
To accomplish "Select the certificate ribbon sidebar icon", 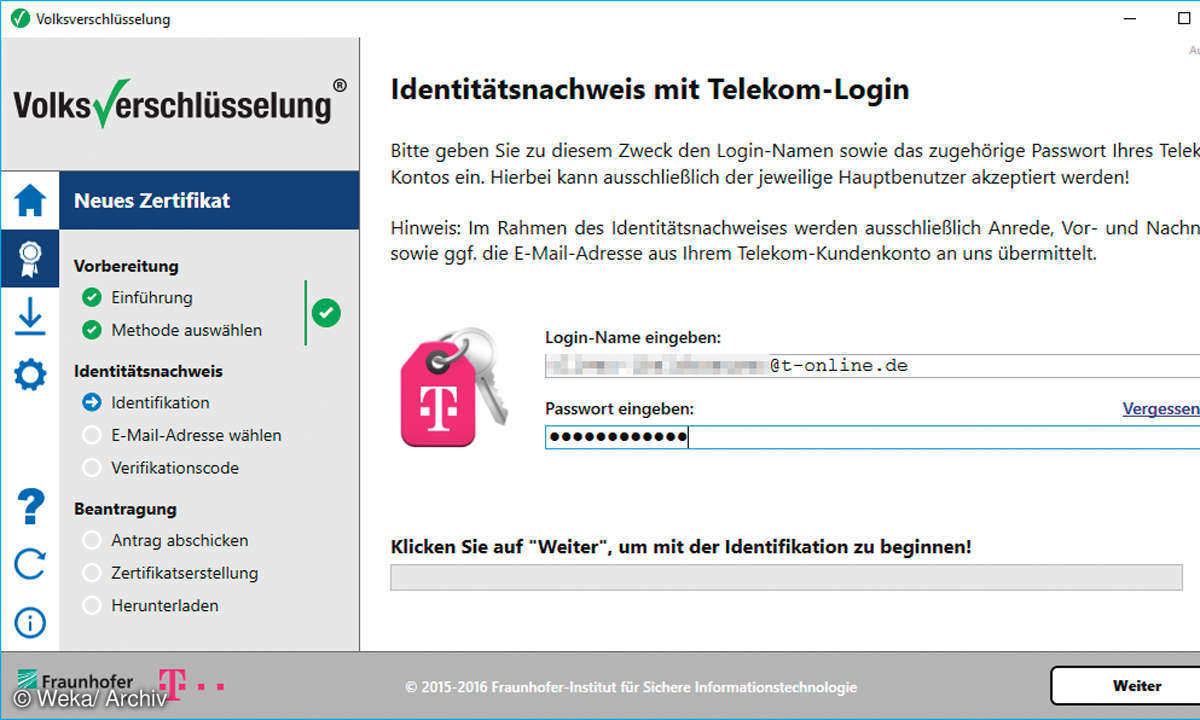I will (30, 258).
